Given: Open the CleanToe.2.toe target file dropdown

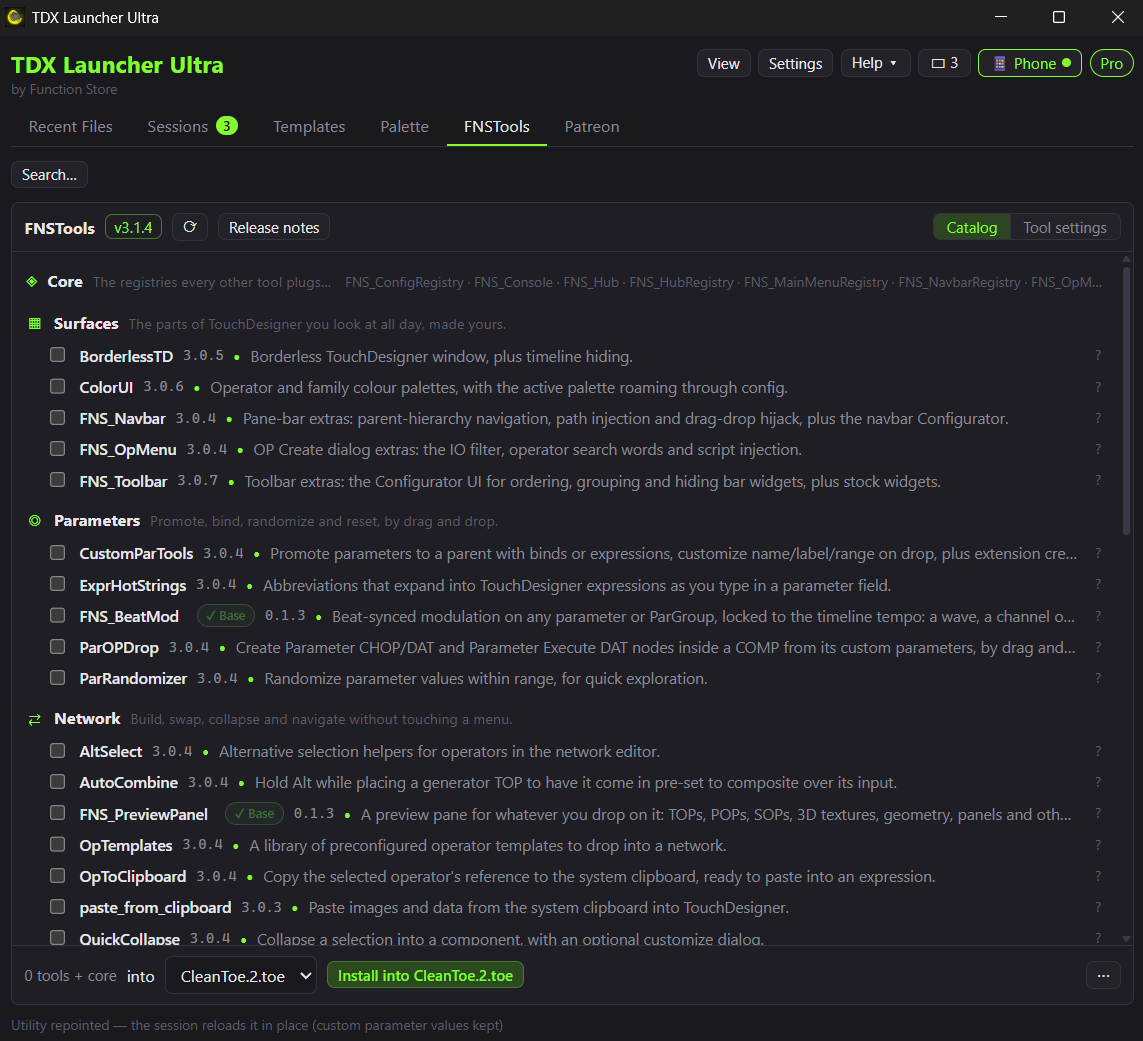Looking at the screenshot, I should tap(241, 975).
